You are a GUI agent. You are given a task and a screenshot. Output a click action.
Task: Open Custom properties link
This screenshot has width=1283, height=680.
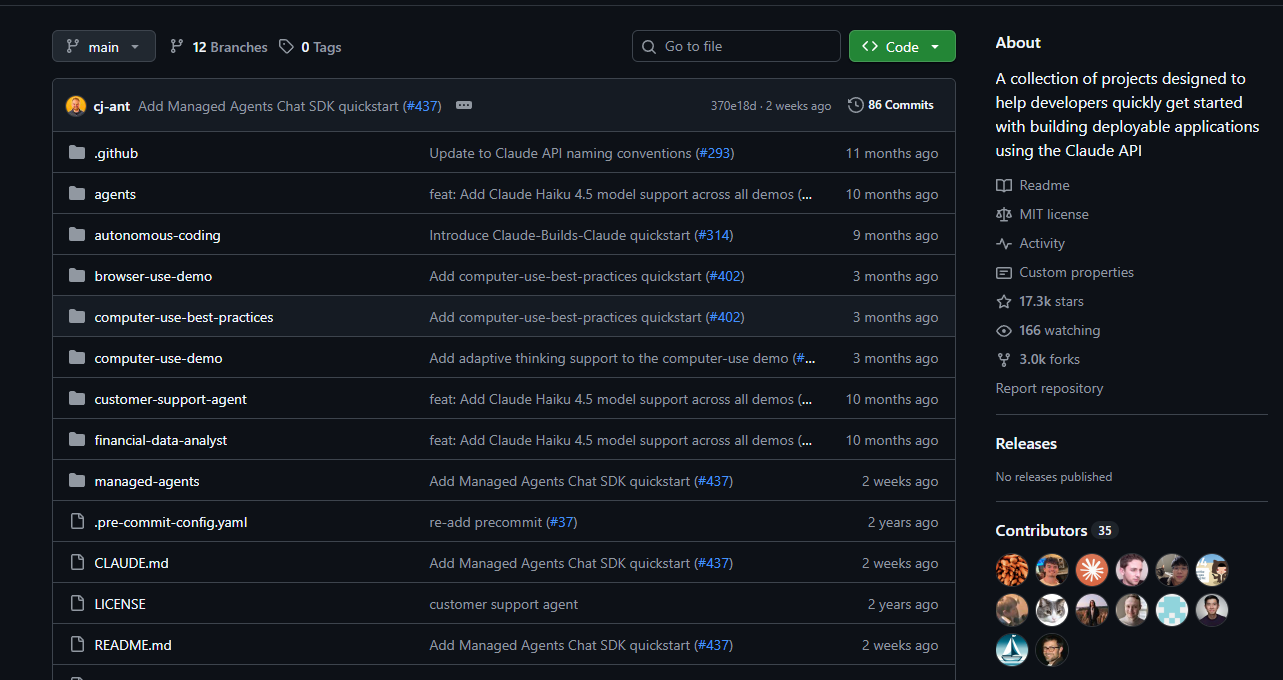coord(1076,272)
